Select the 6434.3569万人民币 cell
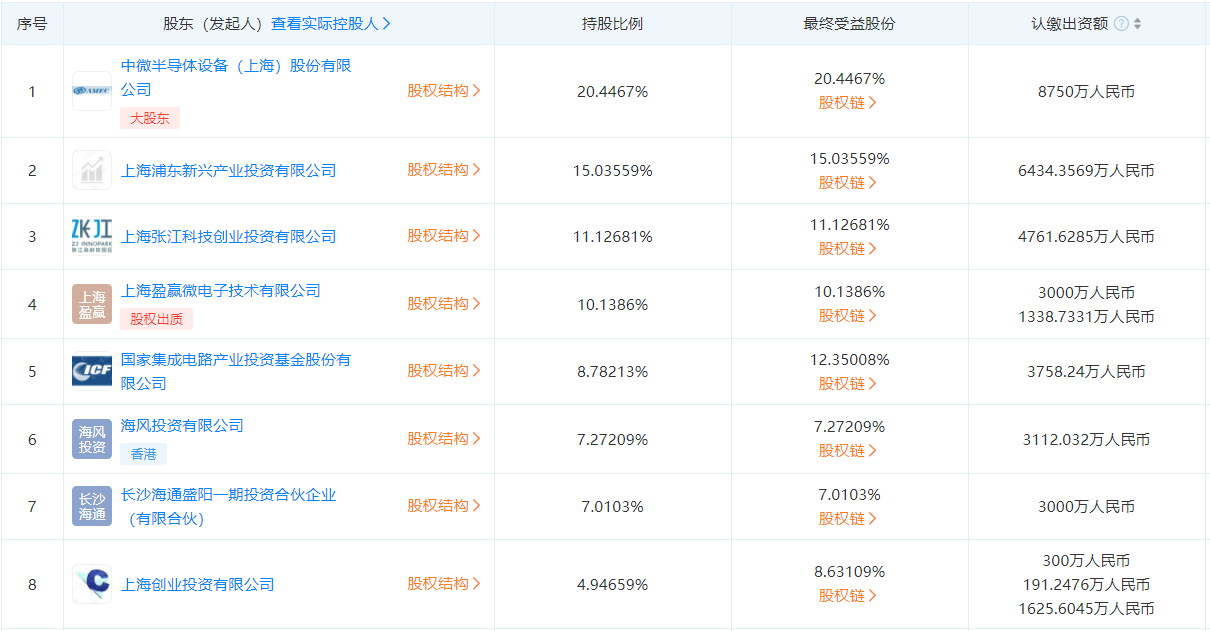Screen dimensions: 1210x631 tap(1086, 171)
